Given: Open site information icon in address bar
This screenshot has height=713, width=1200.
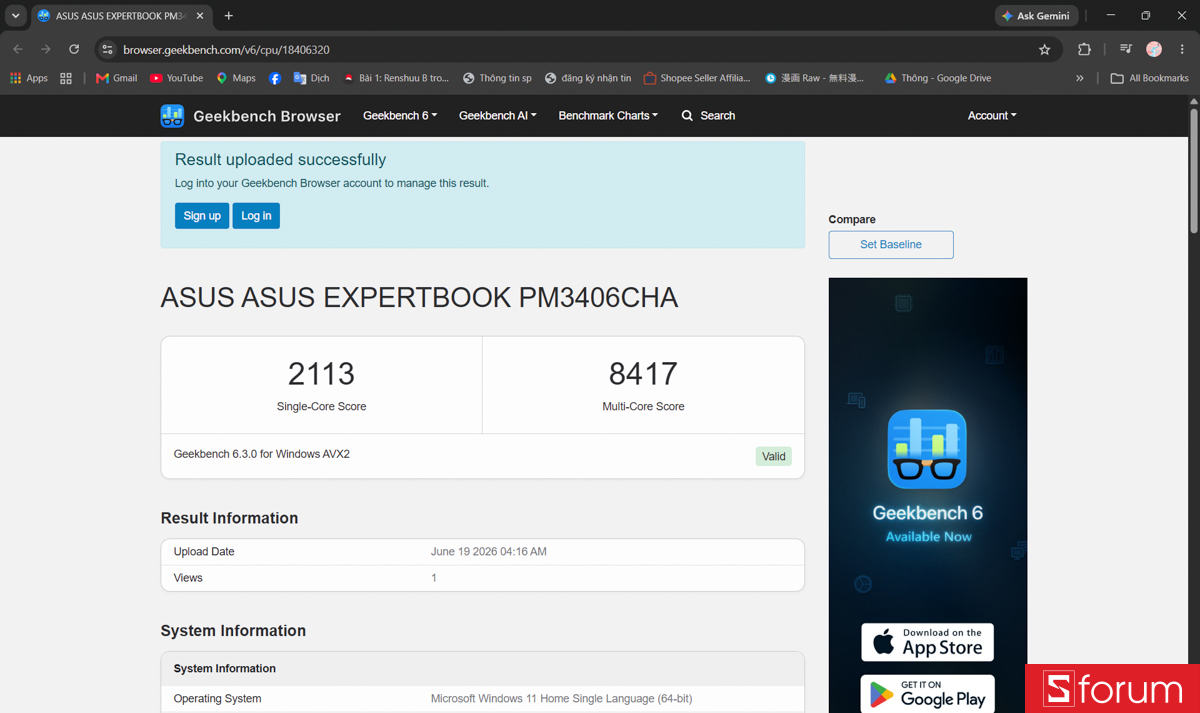Looking at the screenshot, I should (108, 49).
